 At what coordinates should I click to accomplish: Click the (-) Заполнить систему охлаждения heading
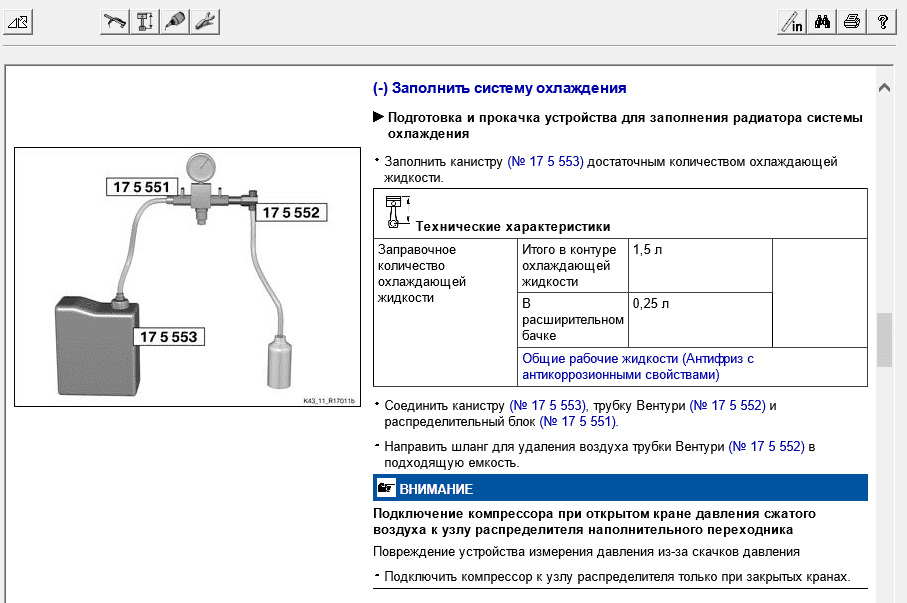(x=499, y=88)
